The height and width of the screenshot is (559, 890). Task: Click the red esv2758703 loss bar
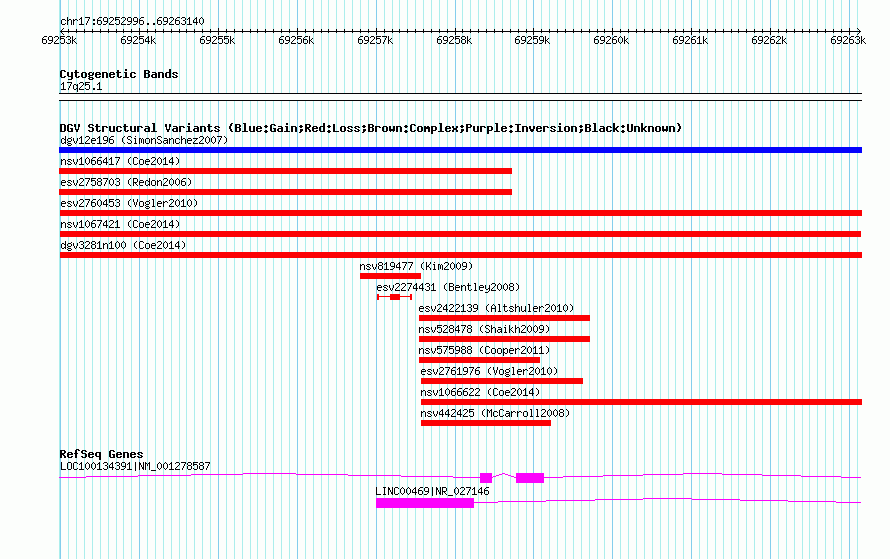point(286,192)
